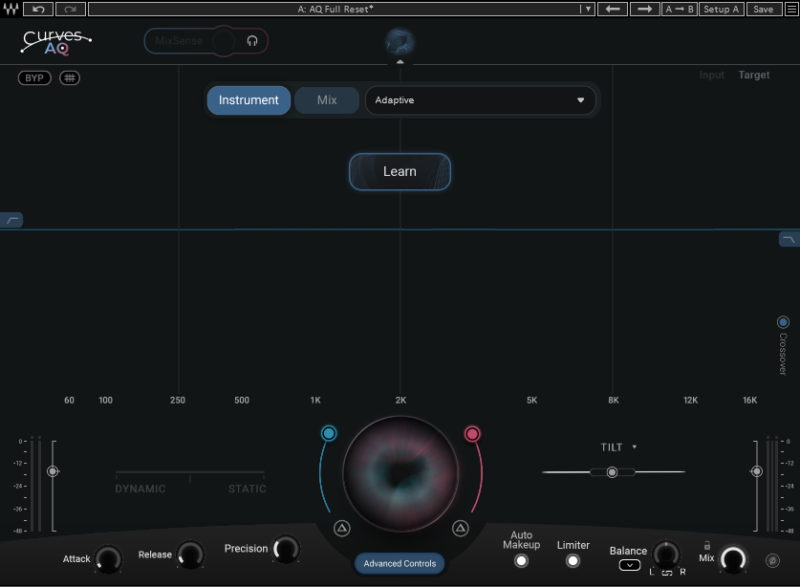This screenshot has width=800, height=587.
Task: Switch to the Mix tab
Action: (327, 100)
